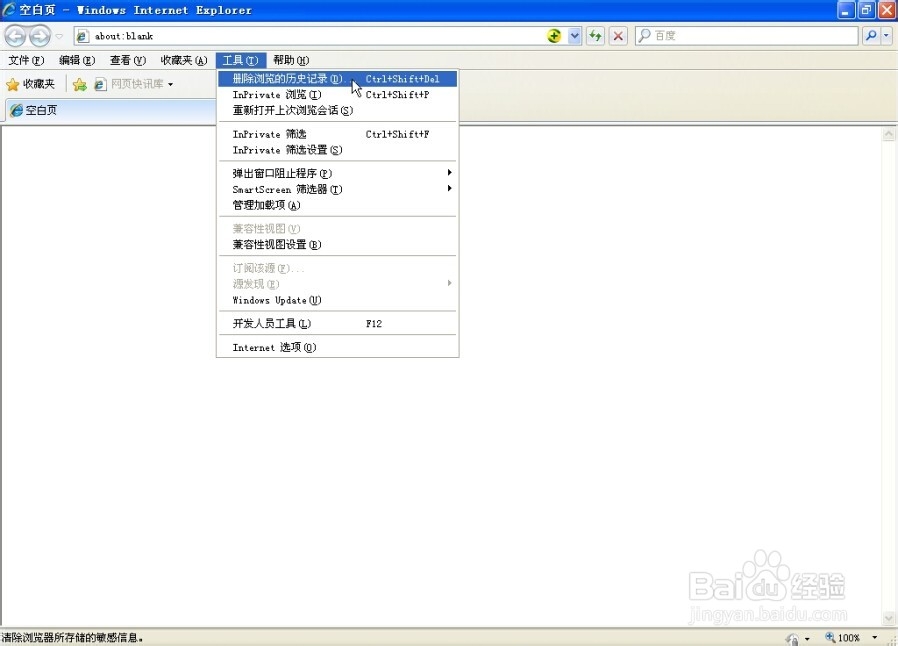Open the 文件(F) menu
Viewport: 898px width, 646px height.
pos(26,60)
